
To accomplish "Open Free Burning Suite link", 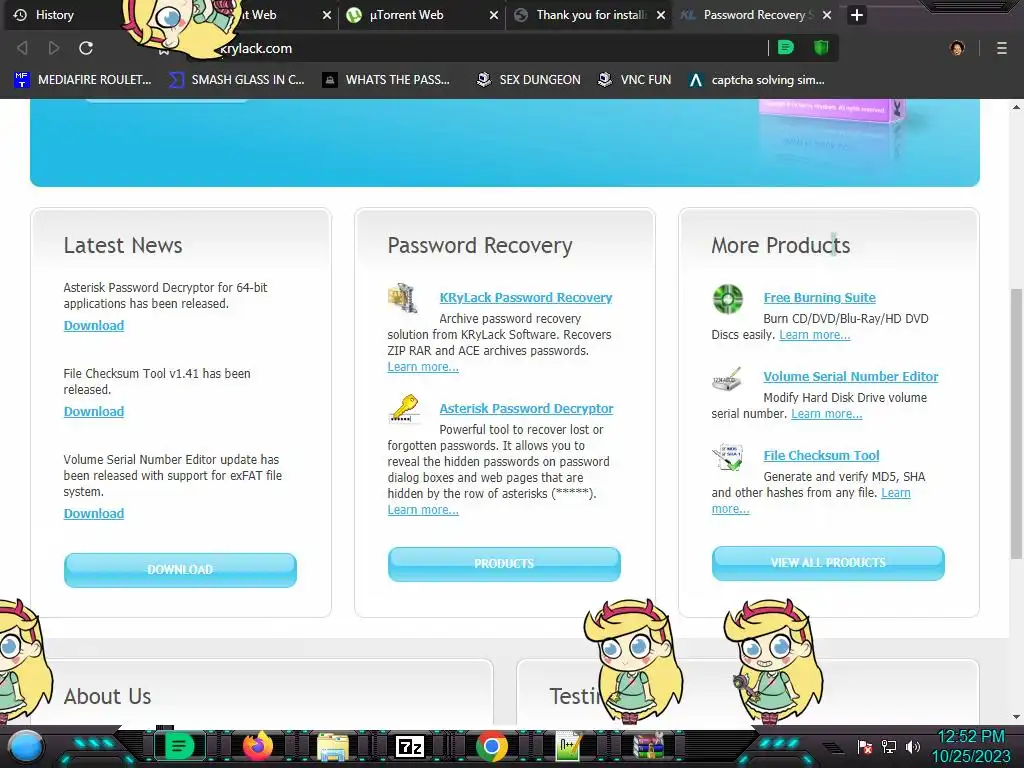I will click(x=820, y=297).
